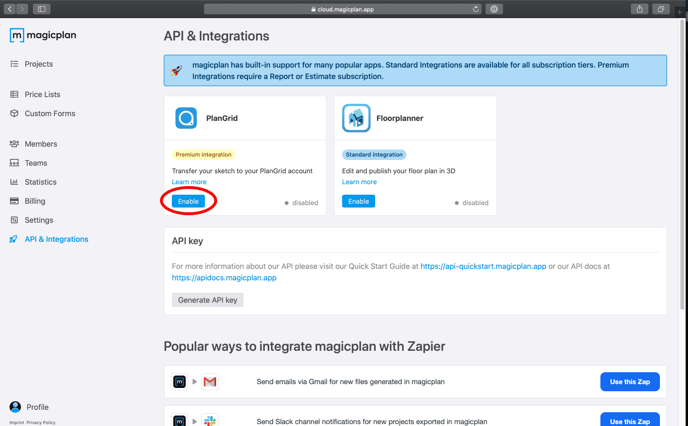Click Floorplanner disabled status label
Viewport: 688px width, 426px height.
tap(472, 203)
